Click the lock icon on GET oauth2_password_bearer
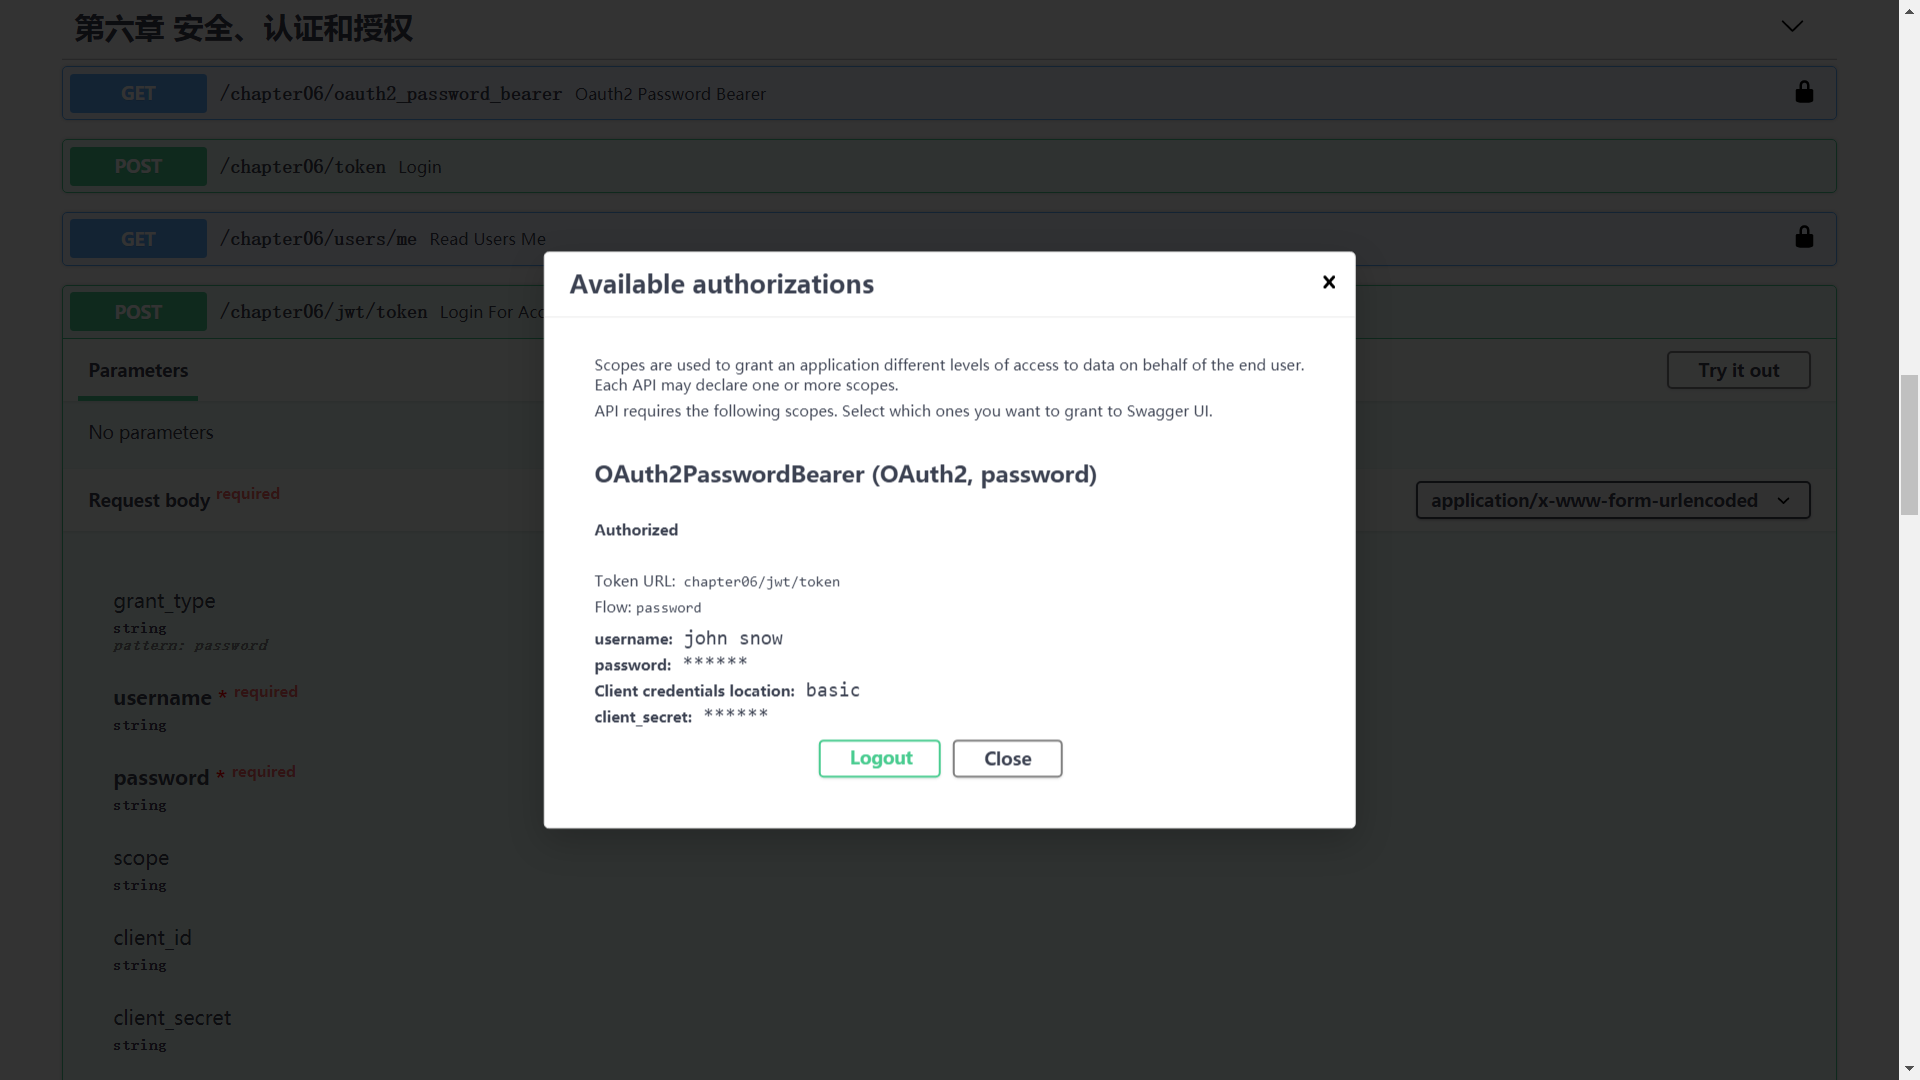Viewport: 1920px width, 1080px height. point(1804,92)
